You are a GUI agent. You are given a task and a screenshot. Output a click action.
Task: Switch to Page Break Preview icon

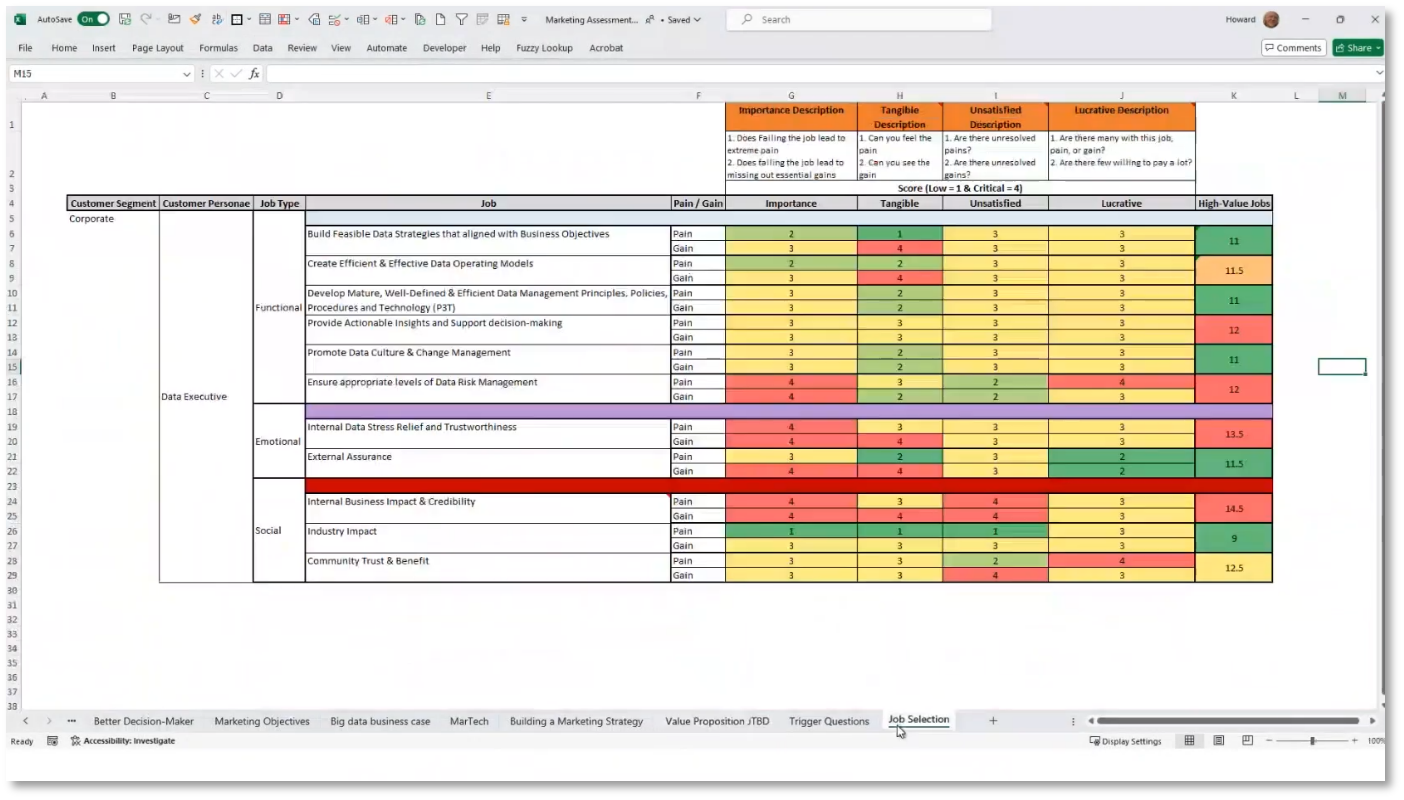tap(1247, 741)
